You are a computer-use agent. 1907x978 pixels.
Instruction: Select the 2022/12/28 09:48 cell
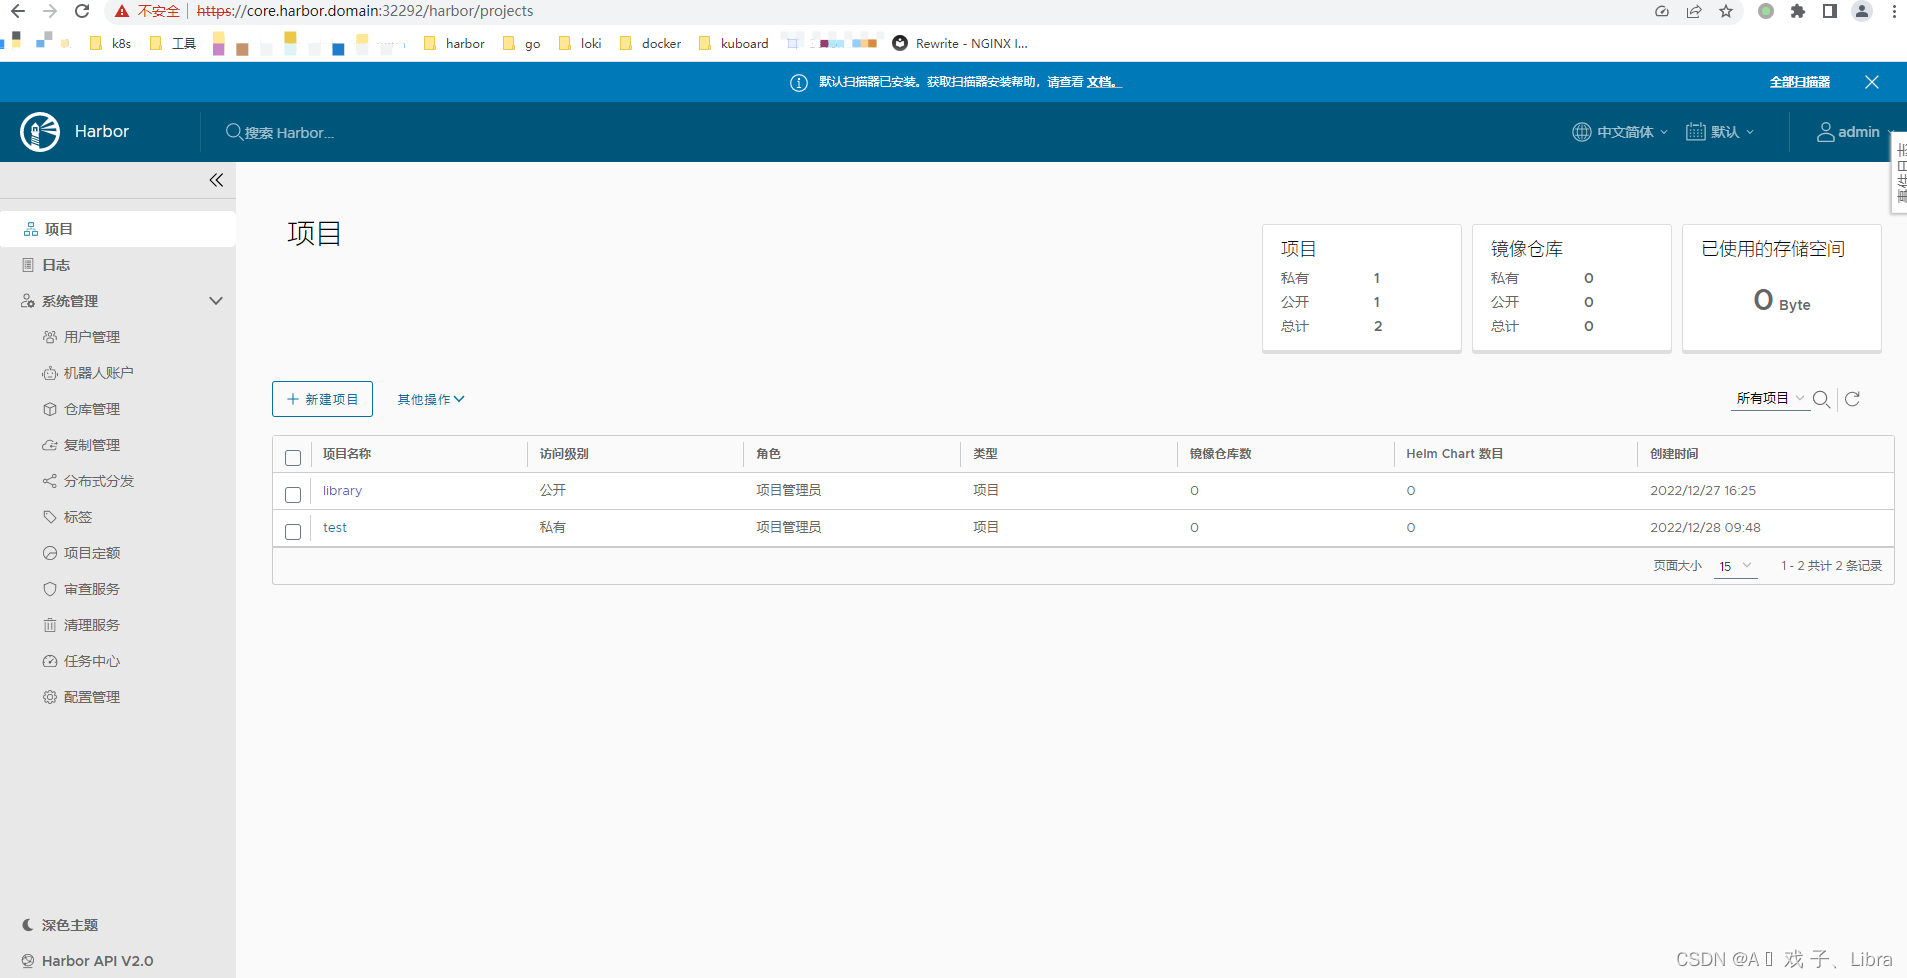point(1705,528)
